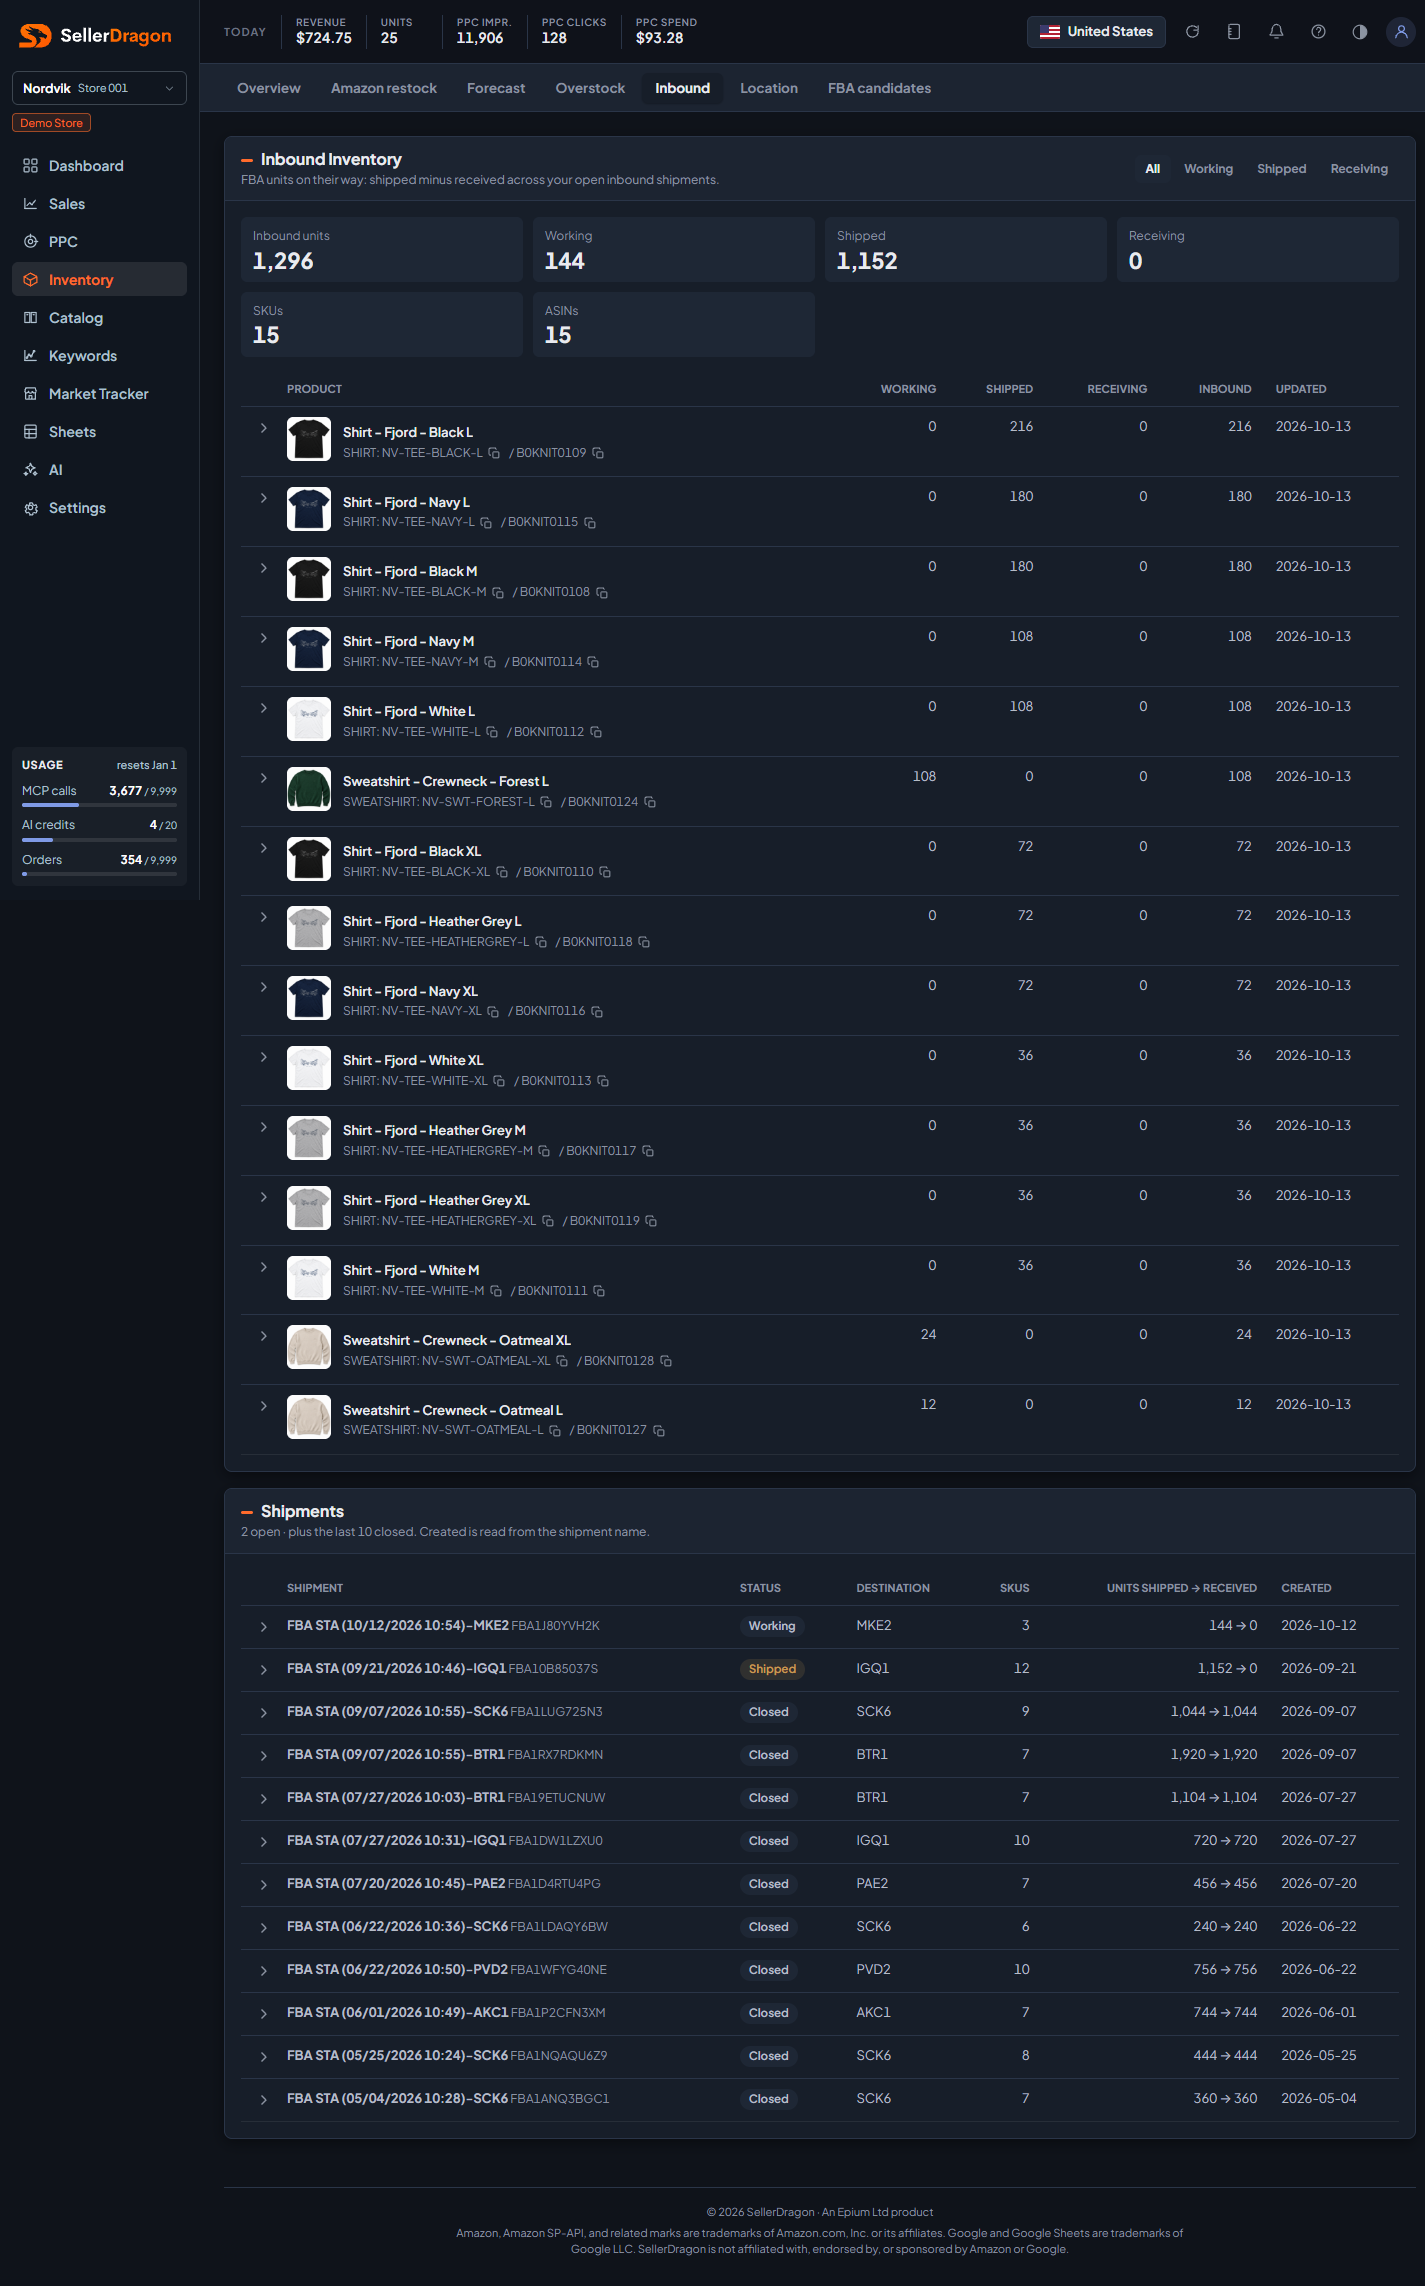Copy ASIN B0KNIT0109
Screen dimensions: 1425x2286
click(598, 453)
